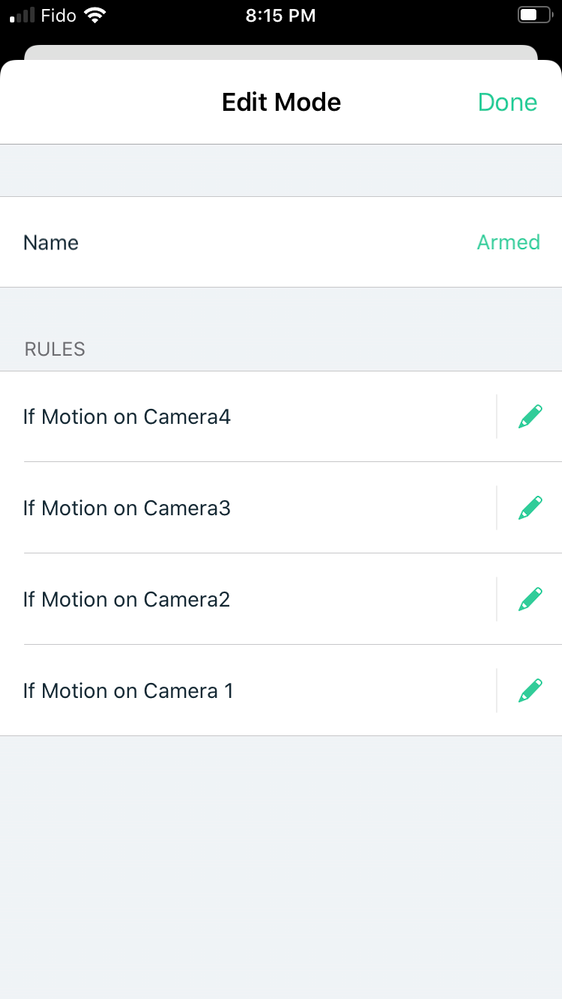The image size is (562, 999).
Task: Tap the background card behind the sheet
Action: coord(280,52)
